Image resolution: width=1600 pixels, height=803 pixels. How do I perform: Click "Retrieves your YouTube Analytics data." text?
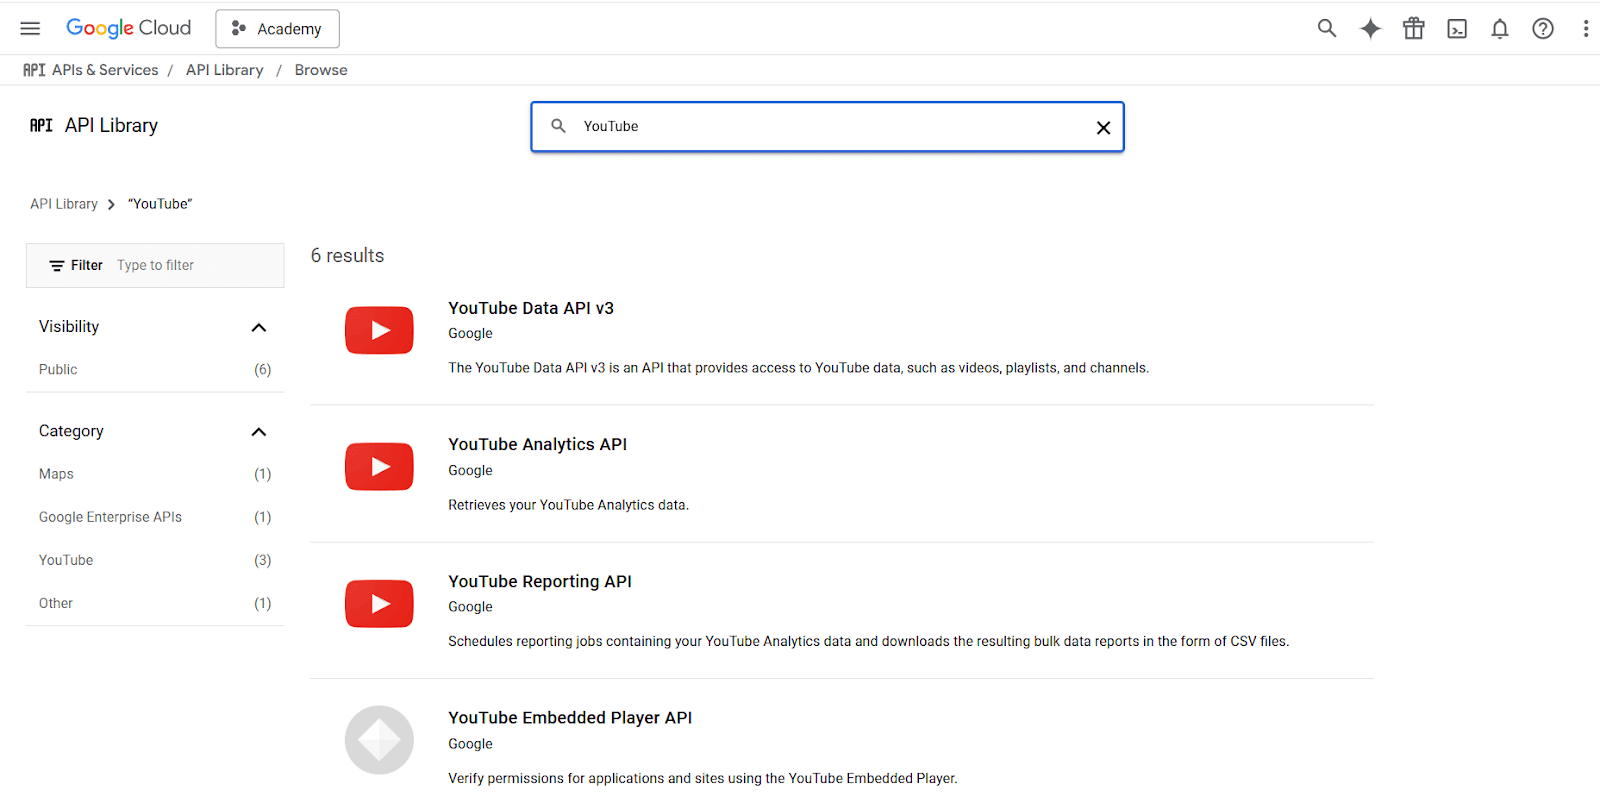(x=568, y=505)
